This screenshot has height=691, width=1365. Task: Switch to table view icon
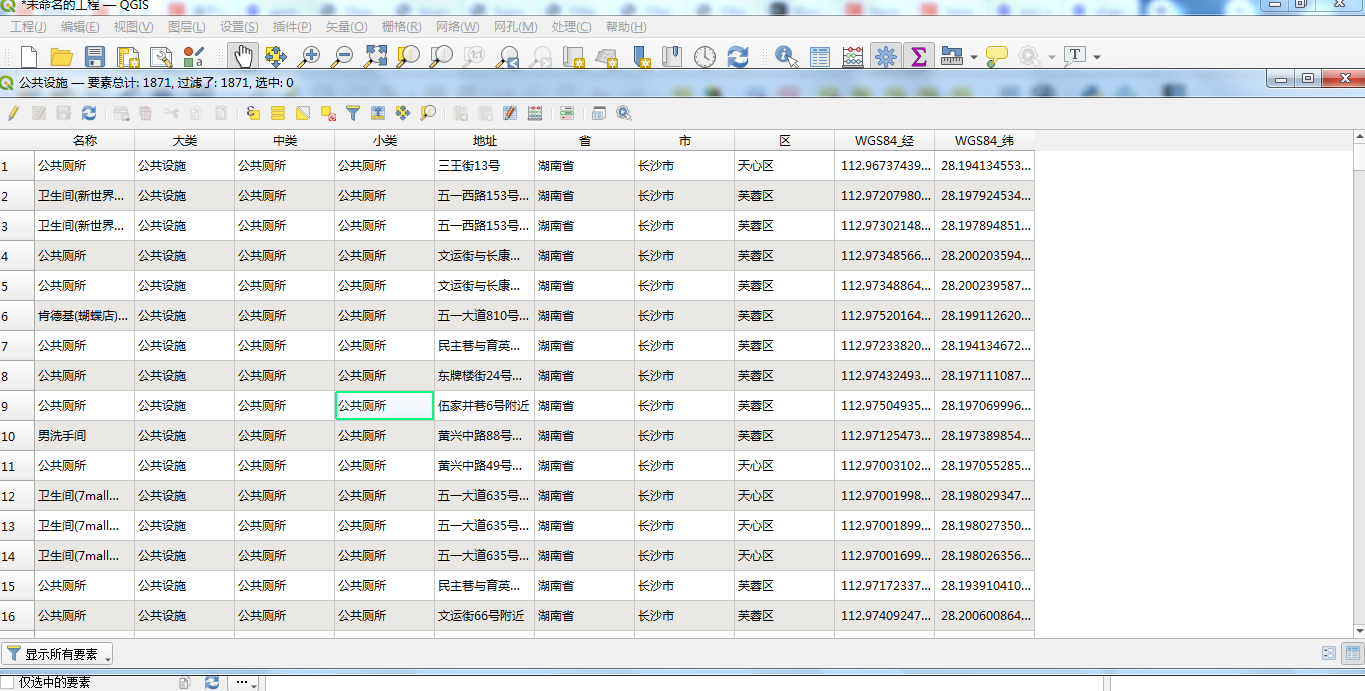click(1352, 653)
